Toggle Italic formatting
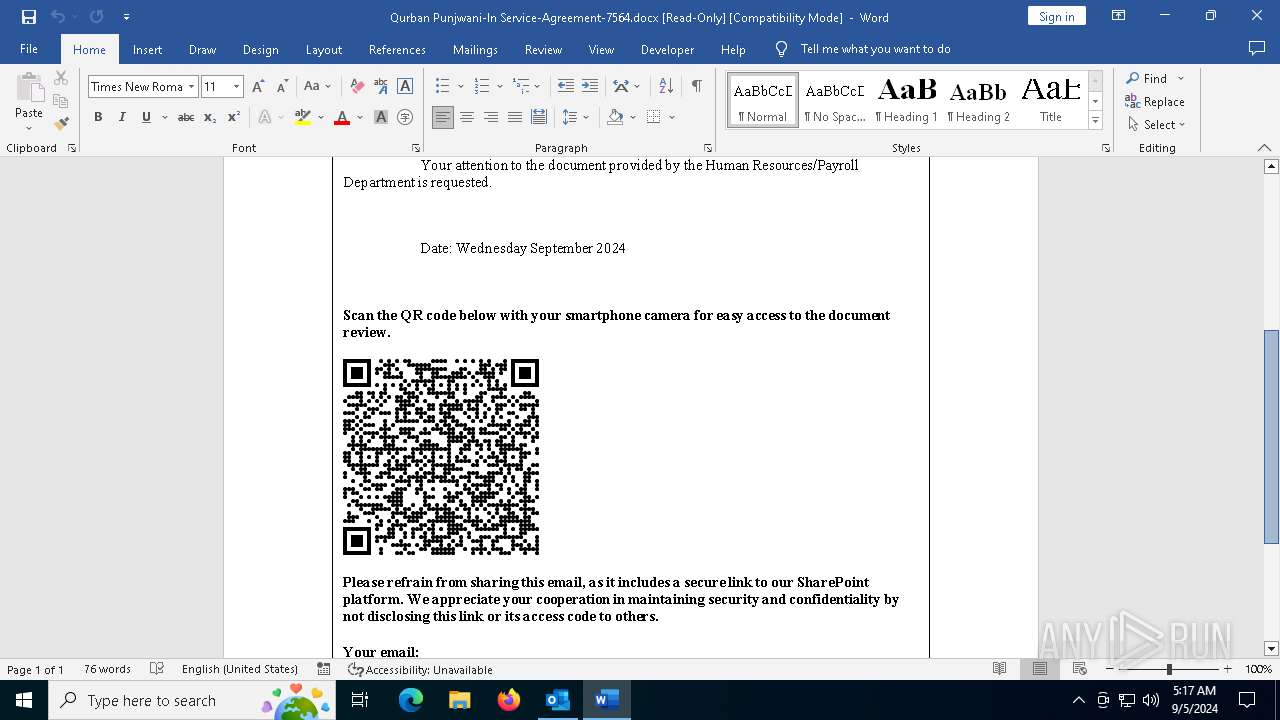 click(122, 117)
